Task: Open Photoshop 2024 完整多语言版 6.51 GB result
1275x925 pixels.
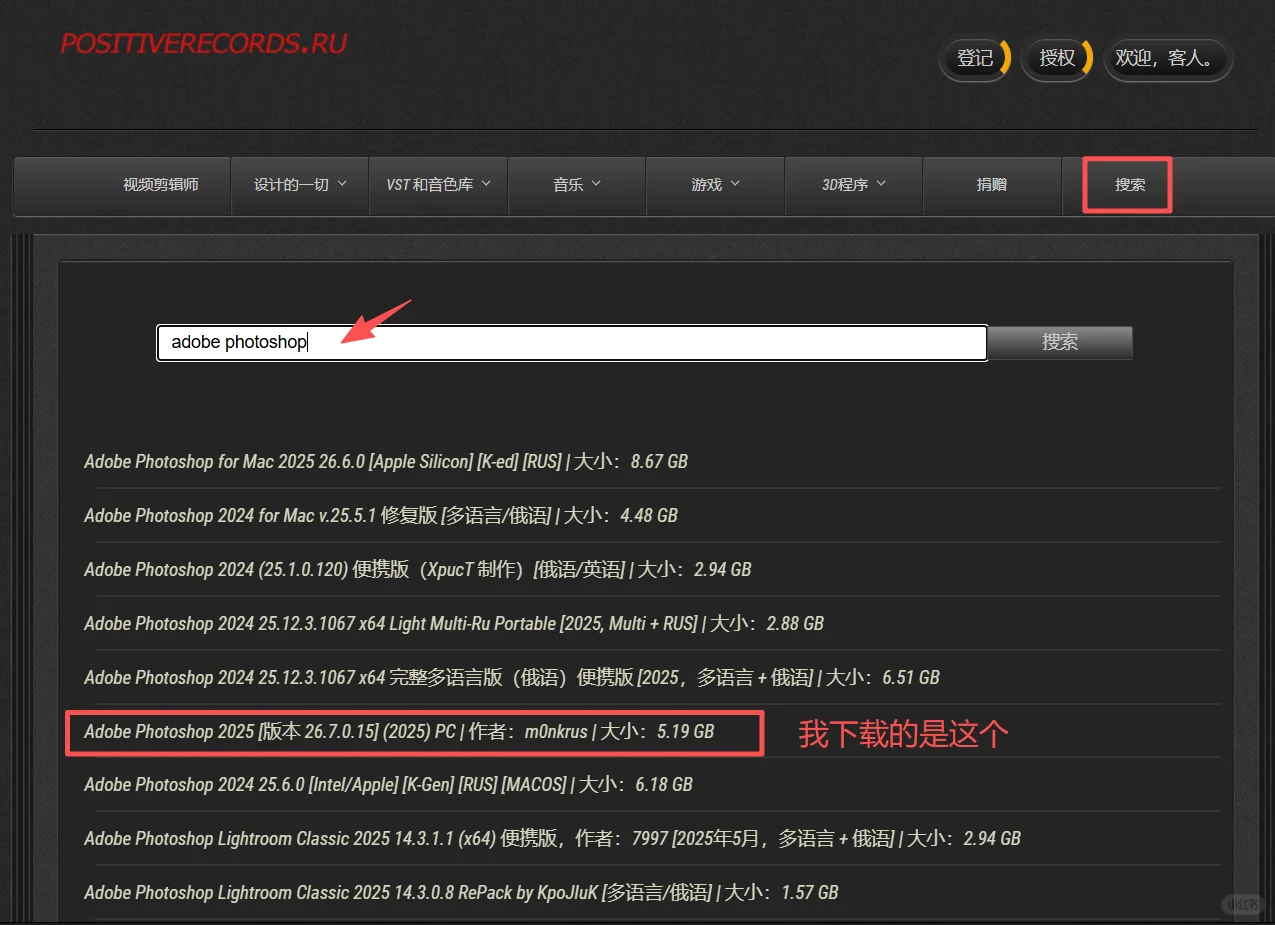Action: pyautogui.click(x=512, y=678)
